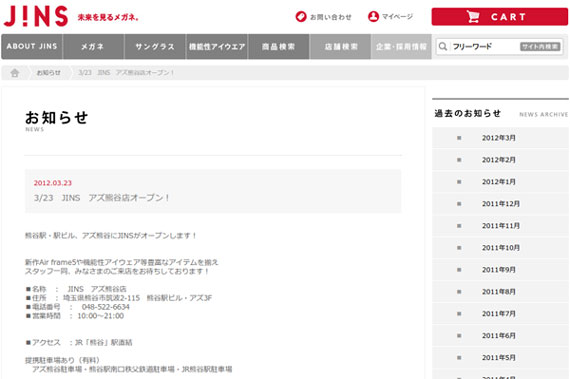Viewport: 570px width, 379px height.
Task: Open the サングラス menu
Action: [x=155, y=47]
